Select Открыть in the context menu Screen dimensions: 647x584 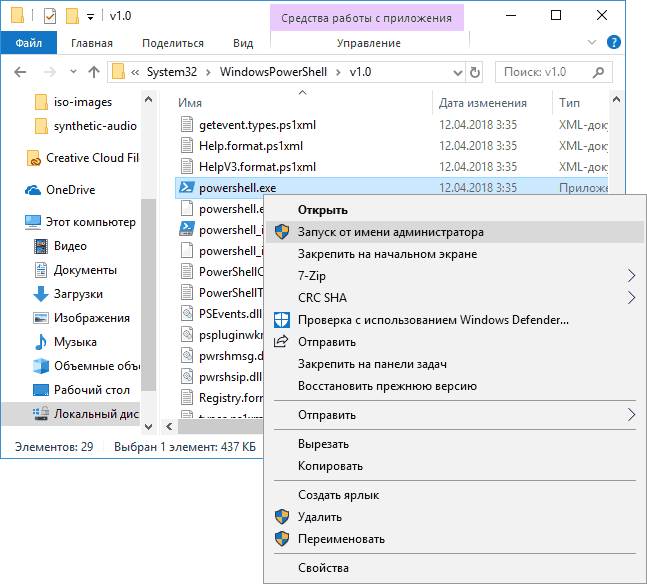pyautogui.click(x=454, y=210)
